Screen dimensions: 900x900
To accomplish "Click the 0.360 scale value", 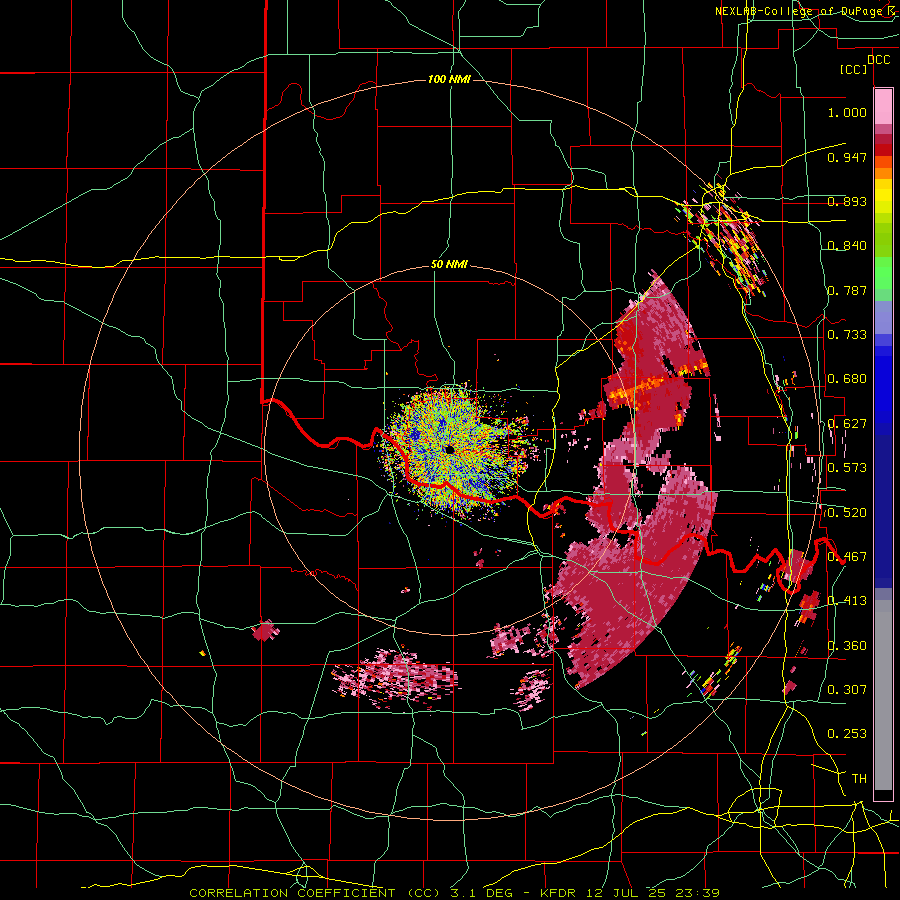I will point(847,645).
